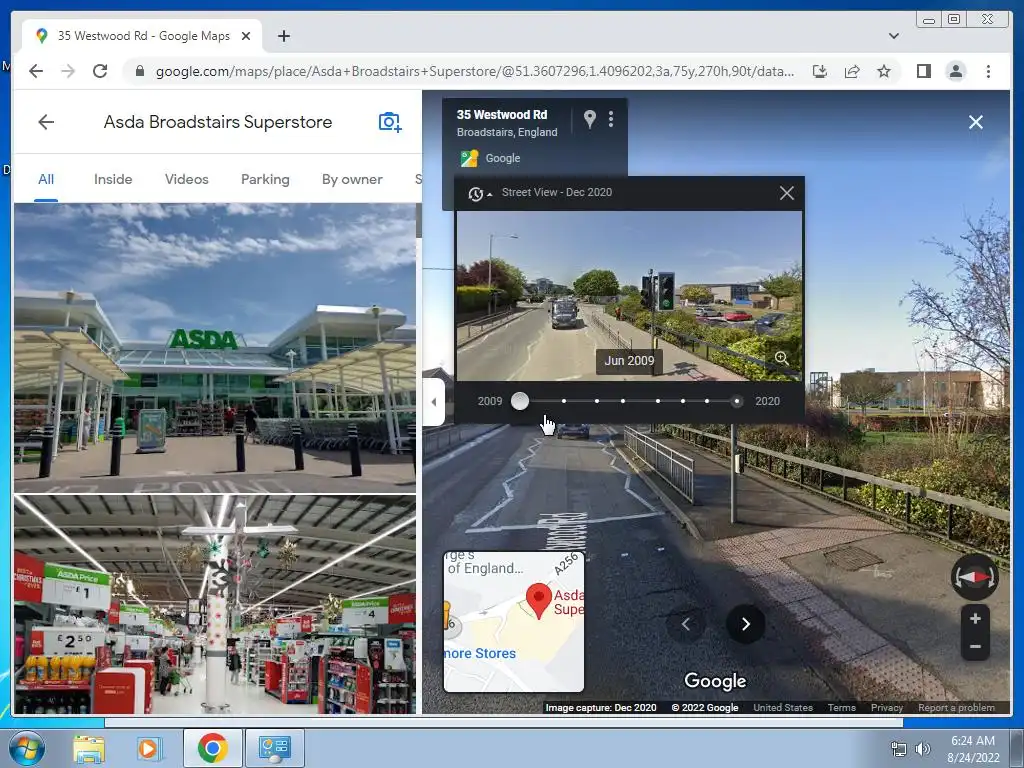Viewport: 1024px width, 768px height.
Task: Go to previous Street View photo arrow
Action: [685, 624]
